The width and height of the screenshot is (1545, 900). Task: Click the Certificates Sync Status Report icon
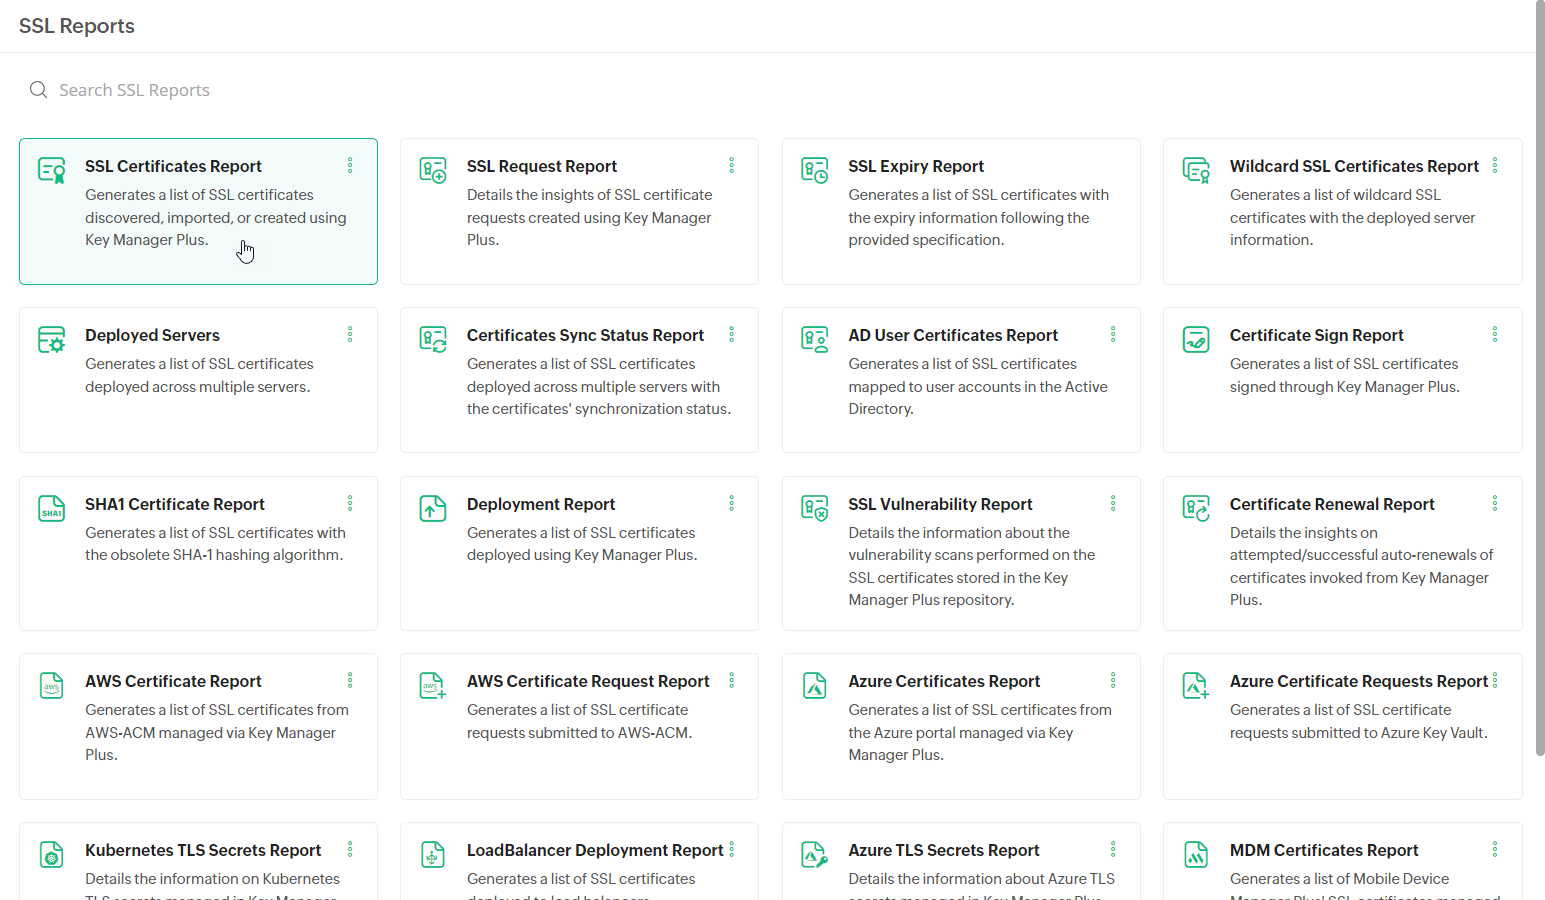433,339
